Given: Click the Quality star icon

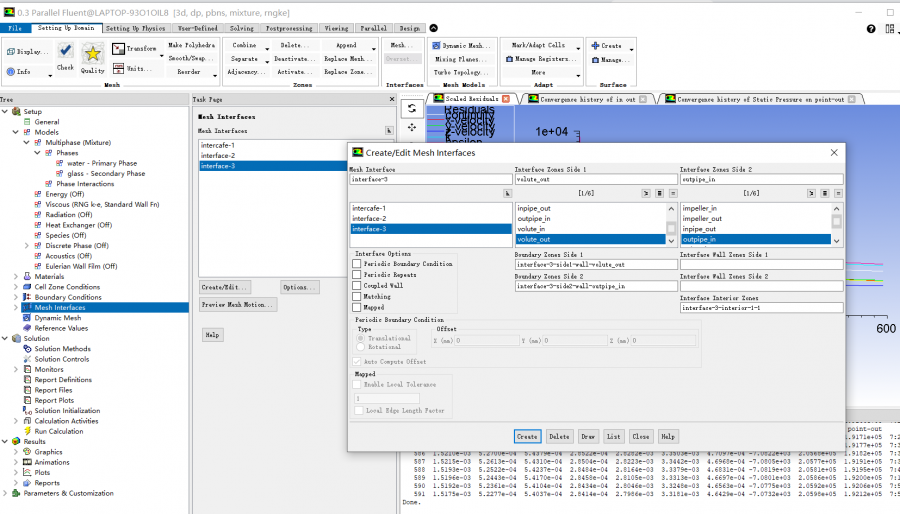Looking at the screenshot, I should click(92, 53).
